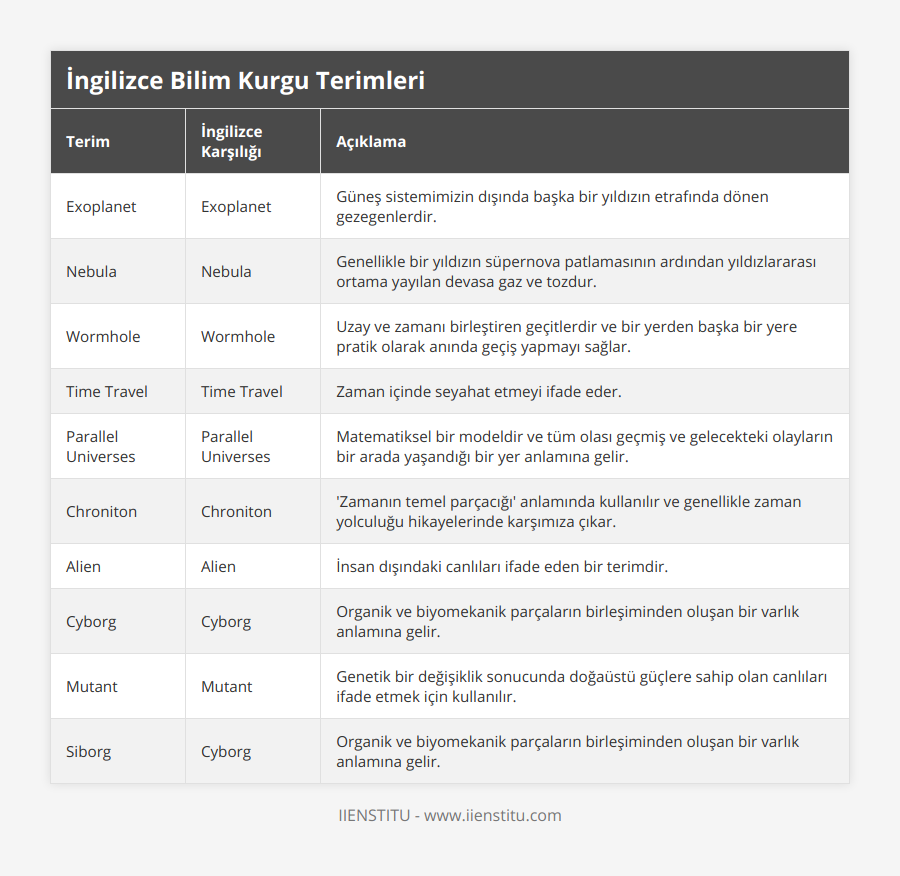Select 'Nebula' in the İngilizce Karşılığı column
This screenshot has height=876, width=900.
pyautogui.click(x=226, y=271)
